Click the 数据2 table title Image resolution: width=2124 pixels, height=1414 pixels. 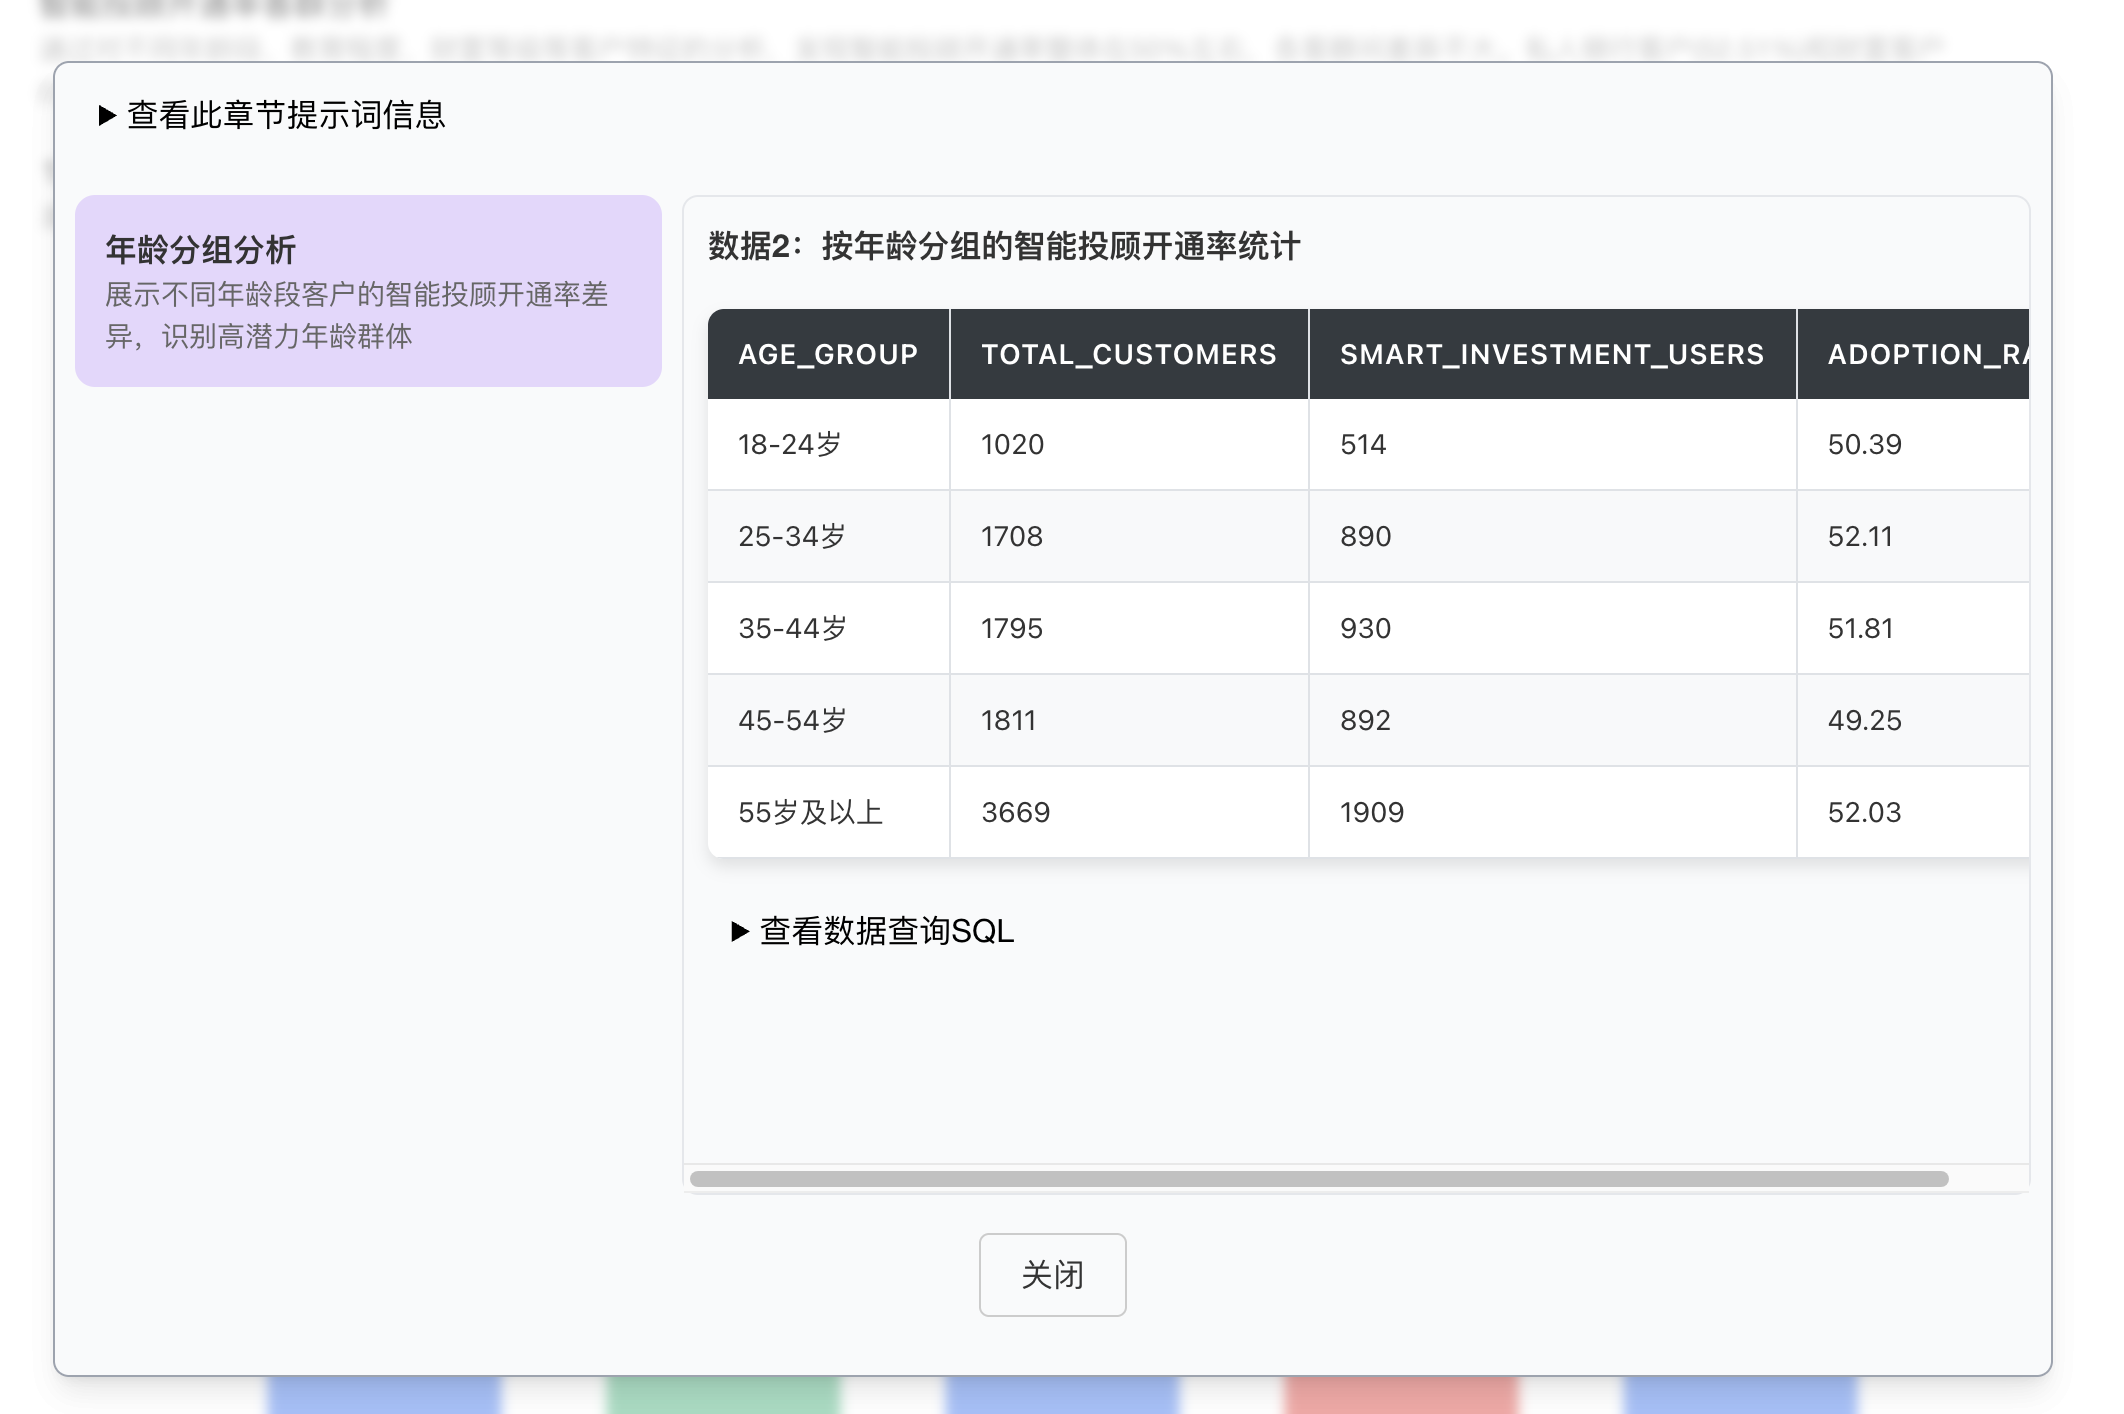click(x=1004, y=240)
